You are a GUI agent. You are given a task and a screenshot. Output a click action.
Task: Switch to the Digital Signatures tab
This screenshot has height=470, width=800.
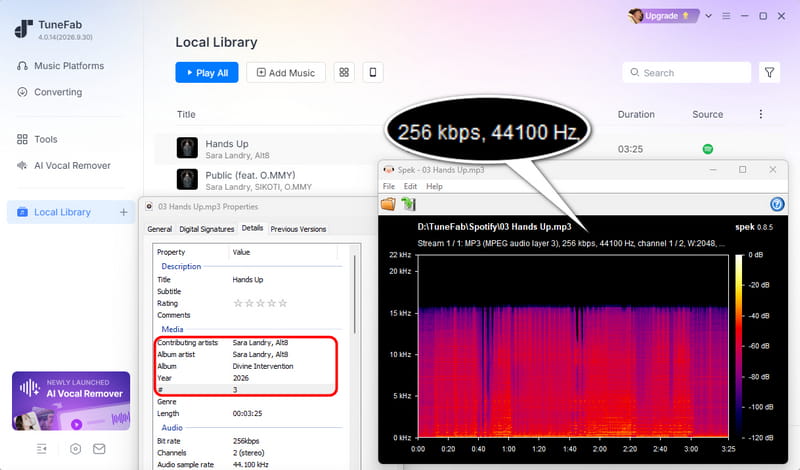(207, 229)
